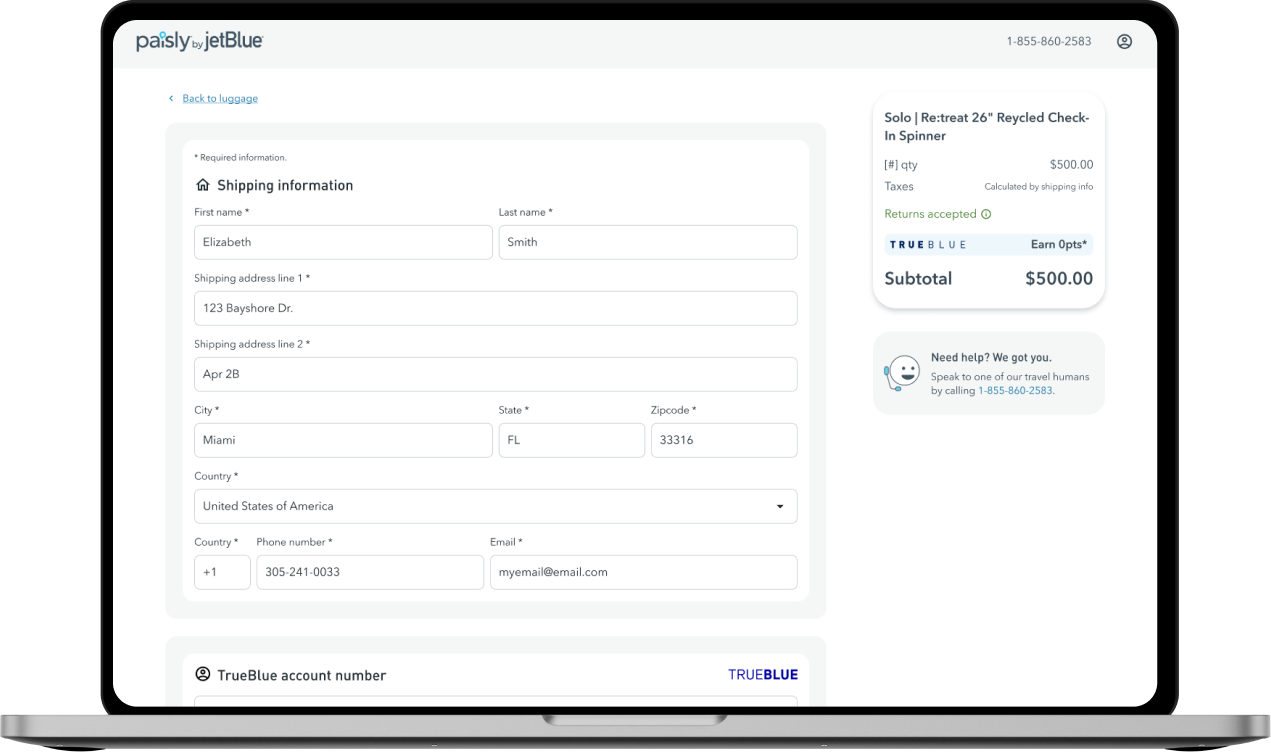Open the user account profile icon
The height and width of the screenshot is (752, 1271).
(x=1124, y=42)
